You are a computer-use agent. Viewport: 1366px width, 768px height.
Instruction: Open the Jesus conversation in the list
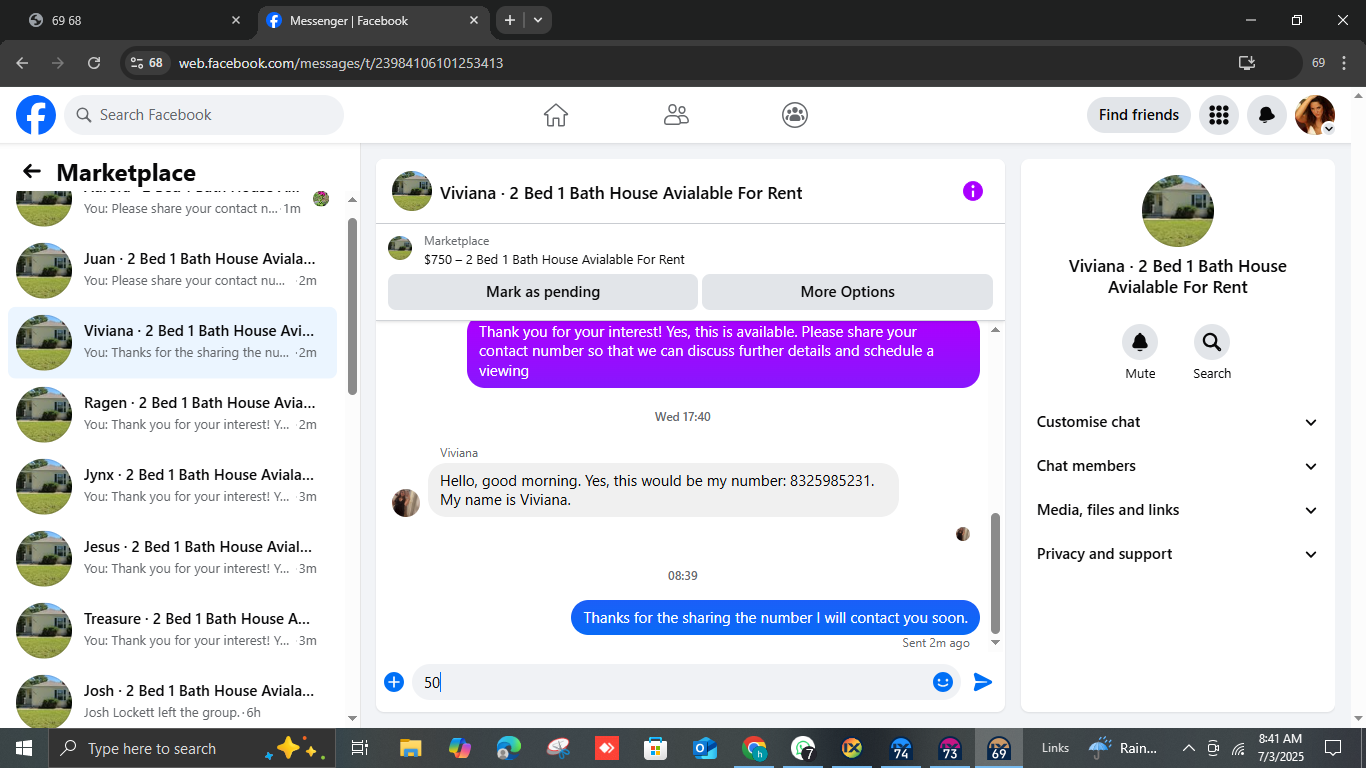[x=172, y=558]
